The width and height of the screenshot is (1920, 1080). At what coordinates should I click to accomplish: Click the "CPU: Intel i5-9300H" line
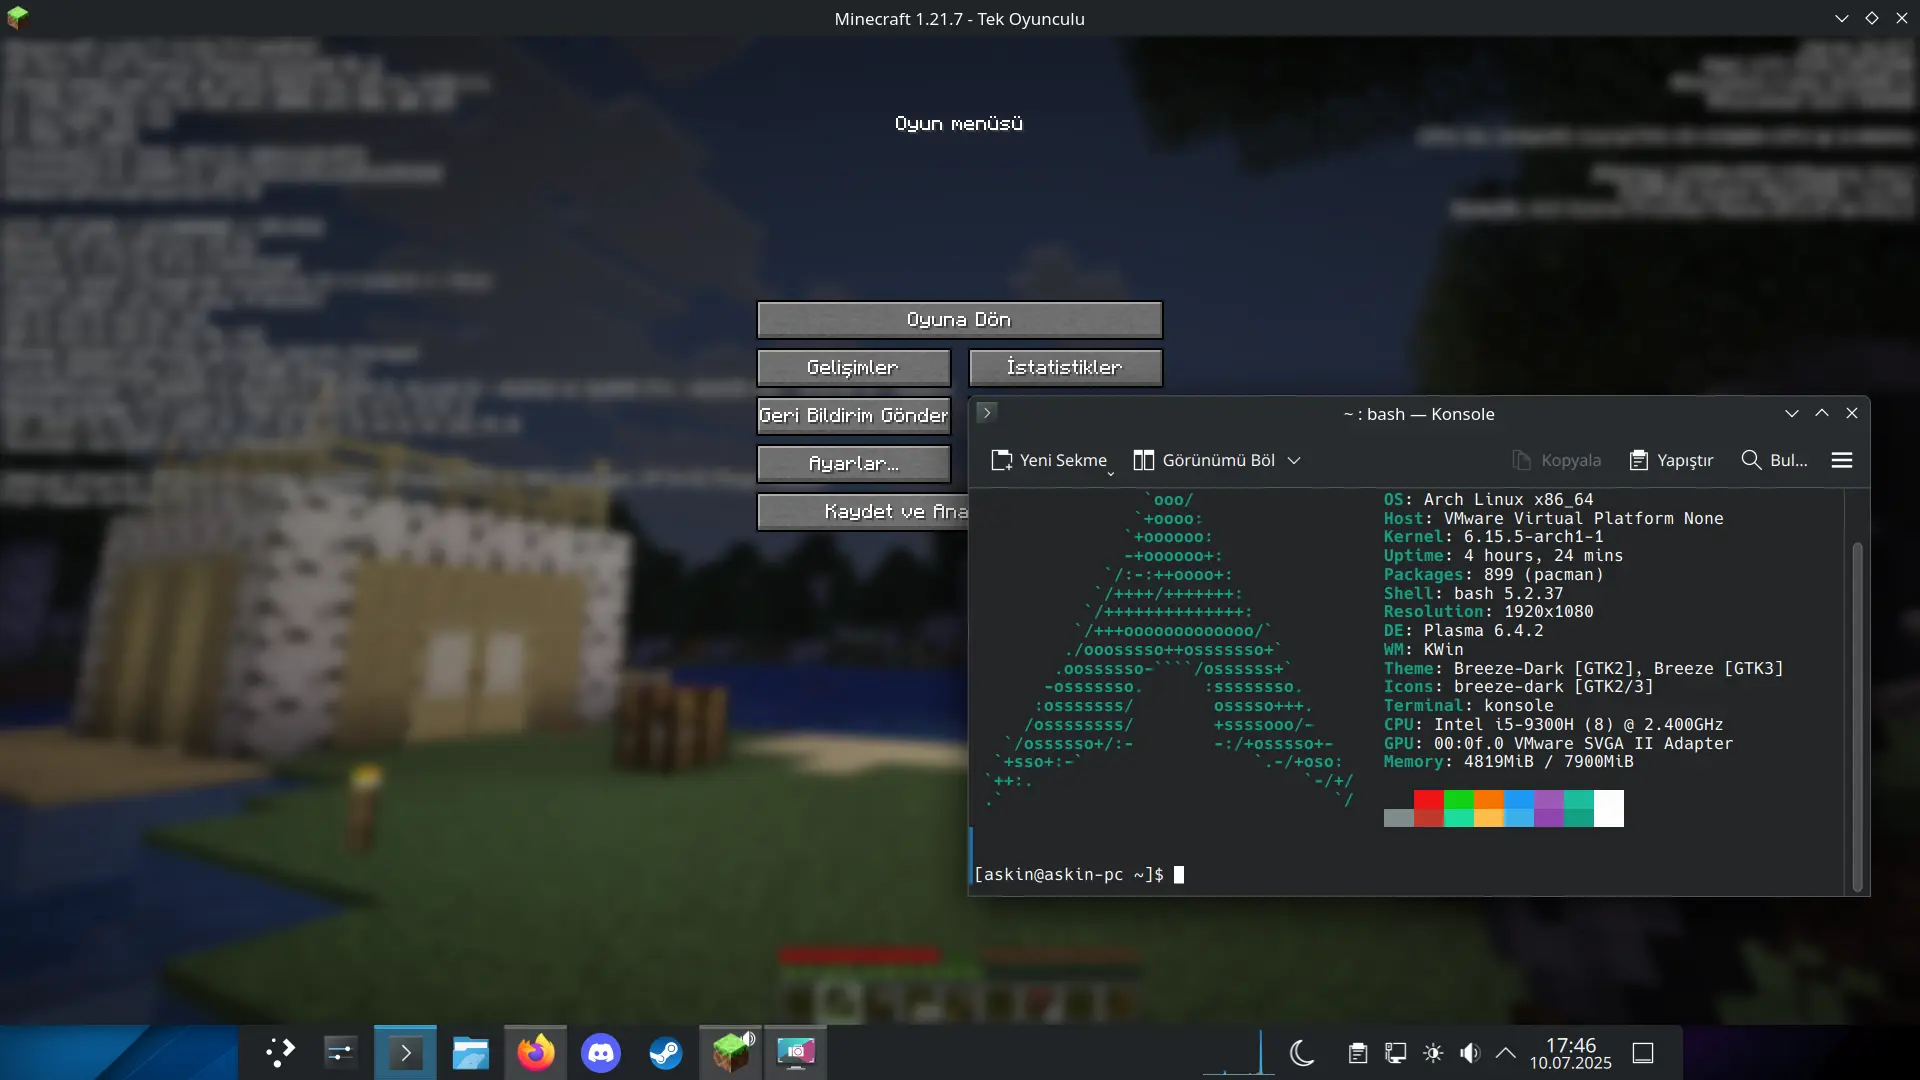click(x=1554, y=724)
